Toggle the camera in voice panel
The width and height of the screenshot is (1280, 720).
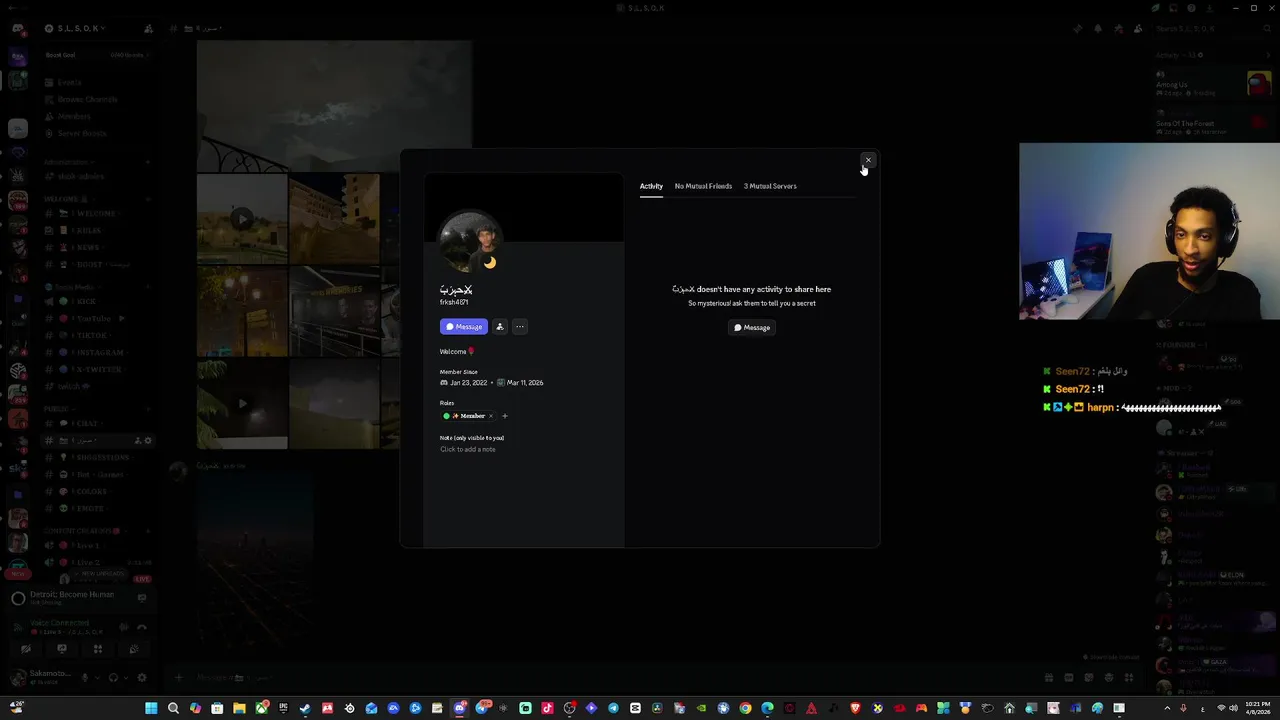point(26,649)
